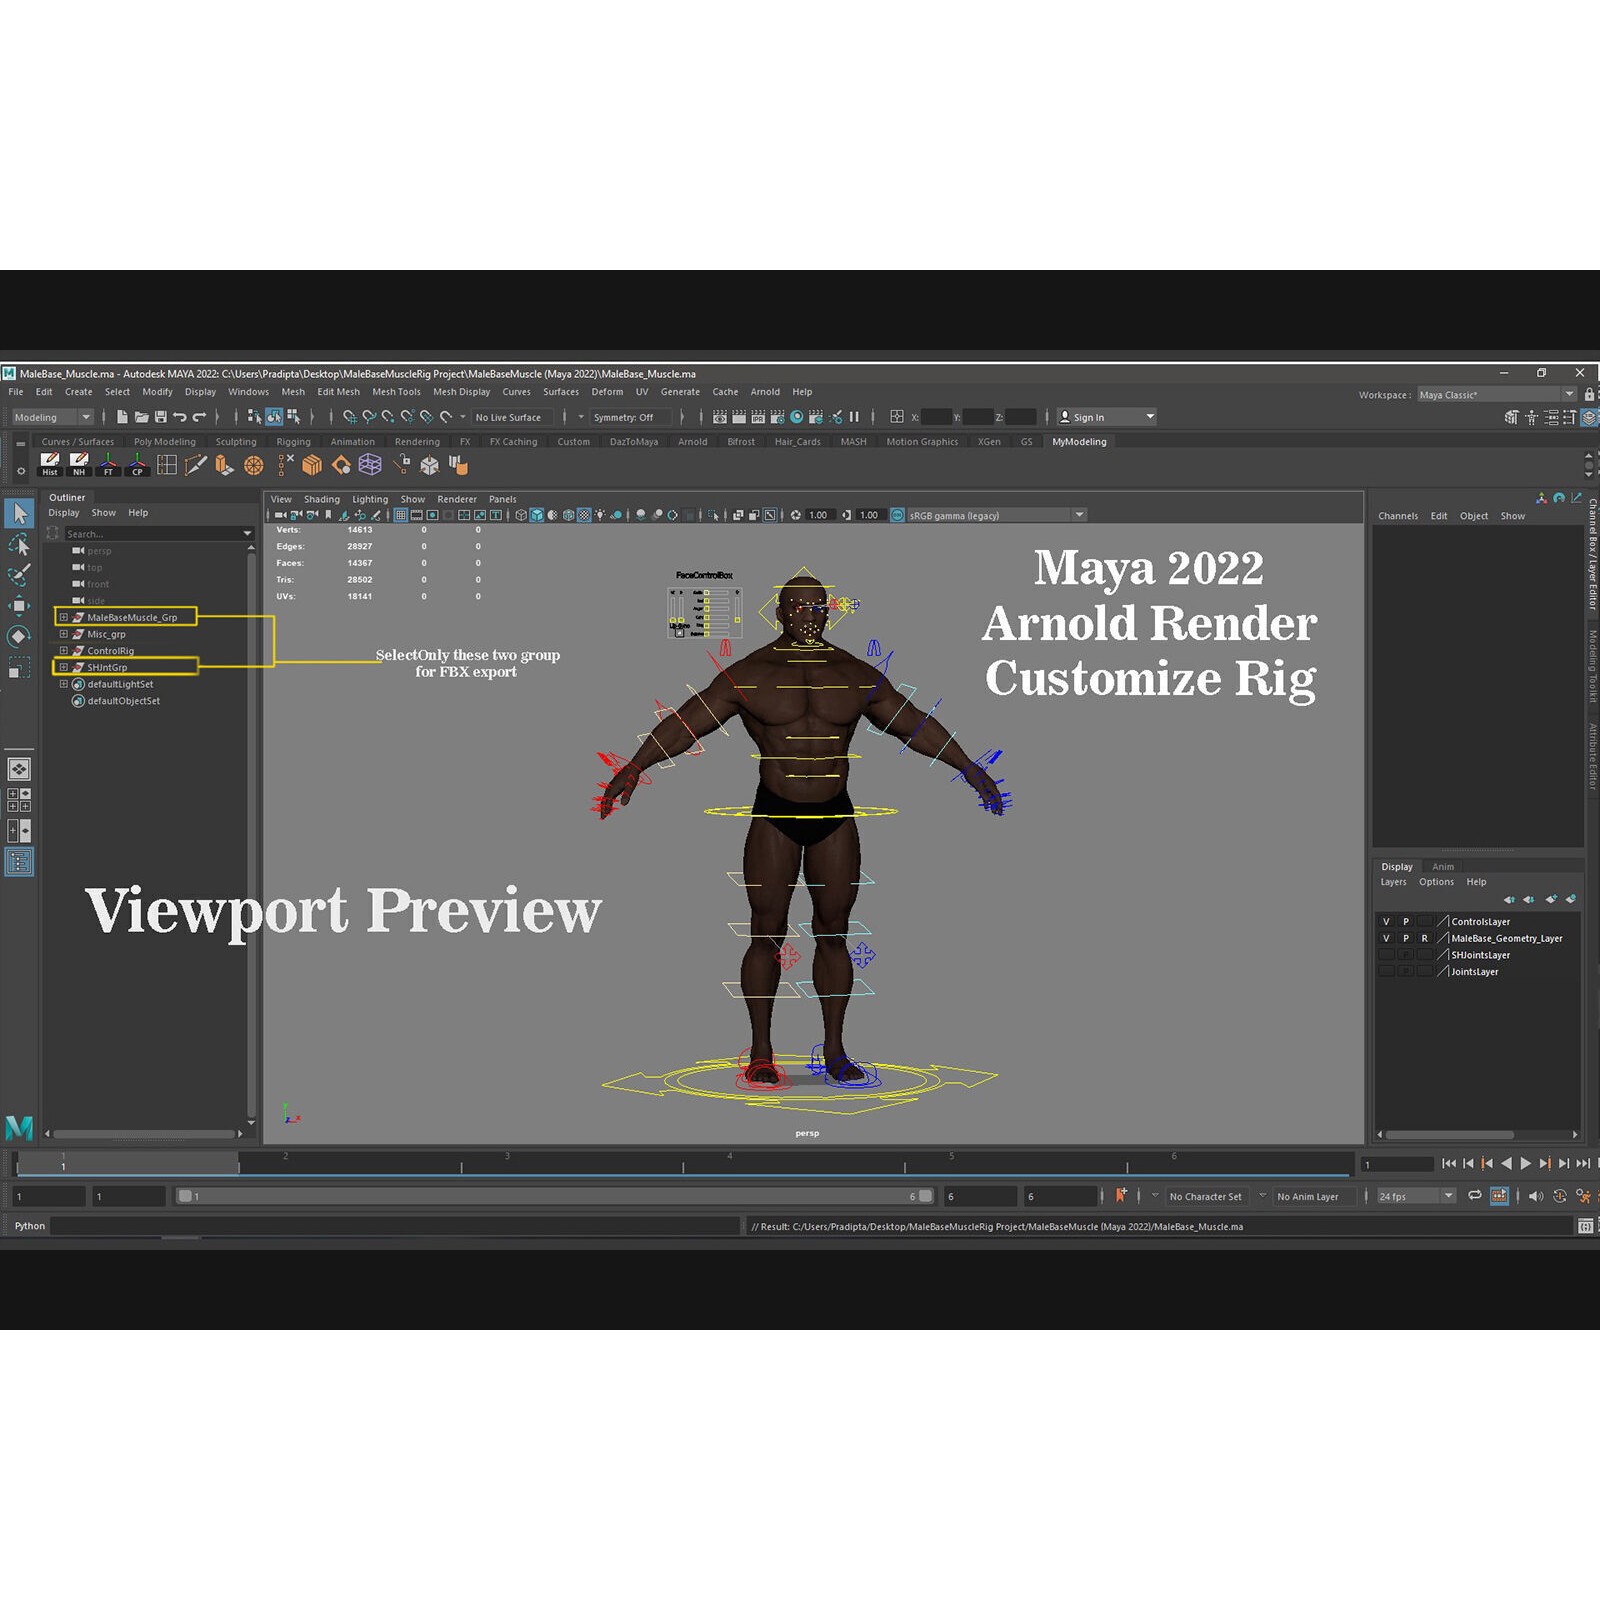Open the viewport Shading menu
Screen dimensions: 1600x1600
point(322,499)
